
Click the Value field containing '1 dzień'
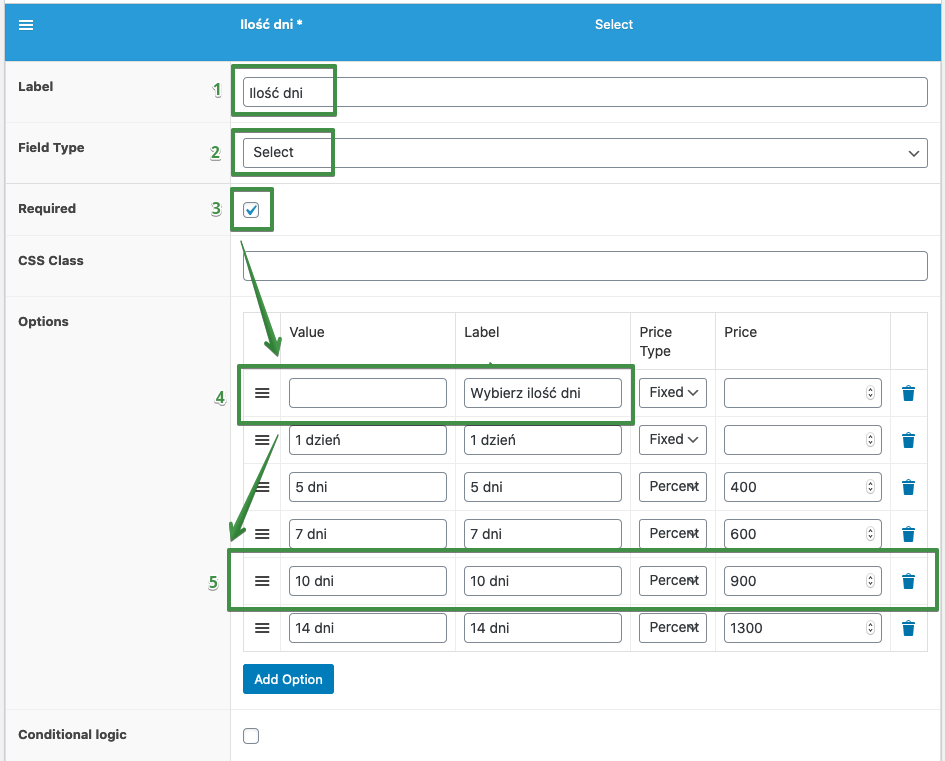368,440
